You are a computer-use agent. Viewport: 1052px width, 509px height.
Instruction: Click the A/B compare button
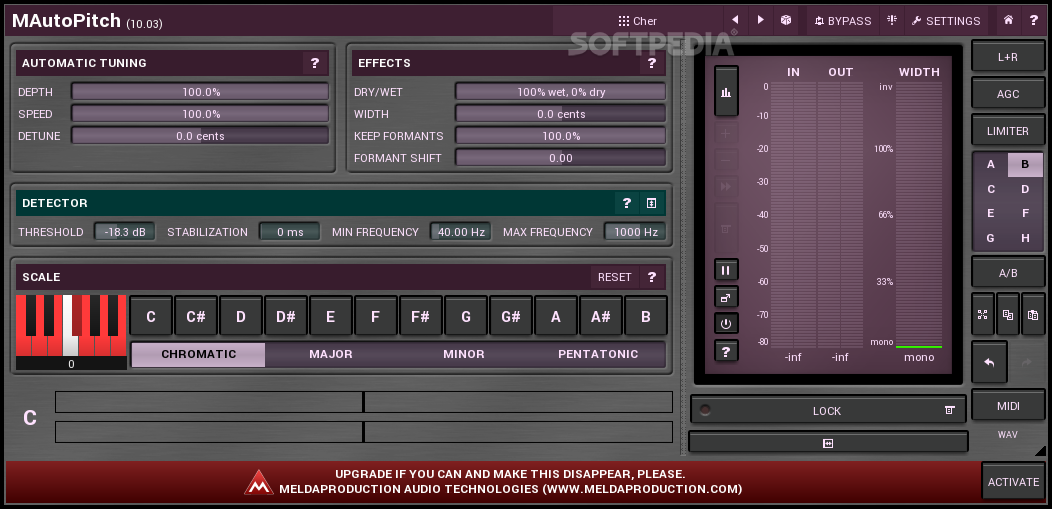coord(1008,273)
